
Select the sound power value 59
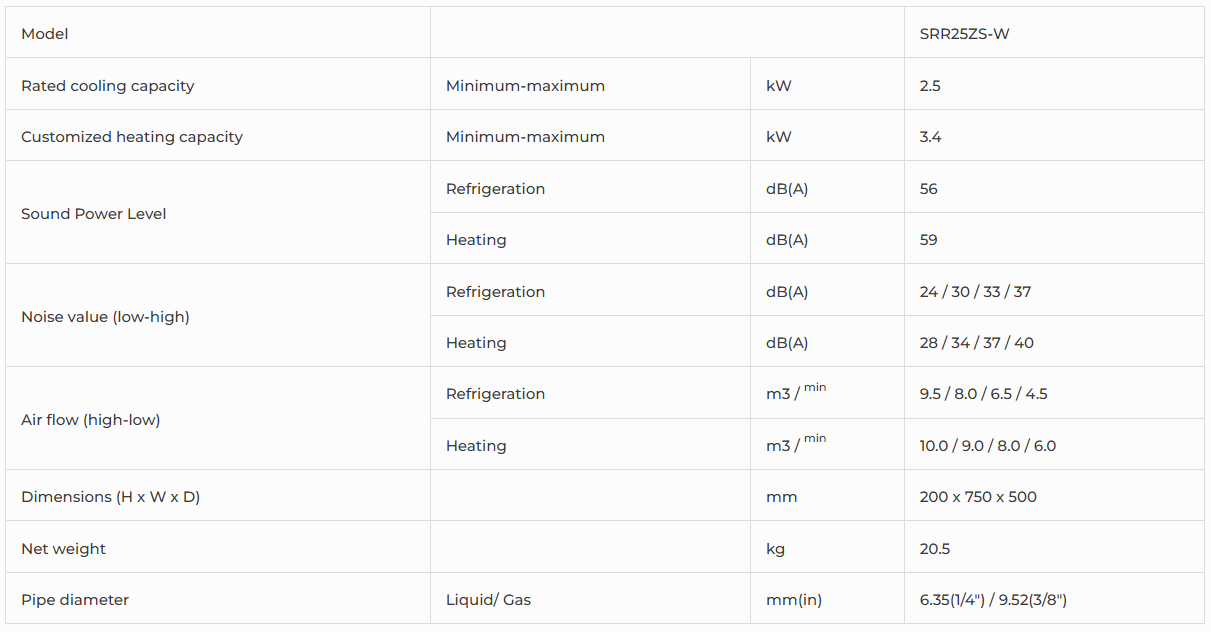click(929, 240)
